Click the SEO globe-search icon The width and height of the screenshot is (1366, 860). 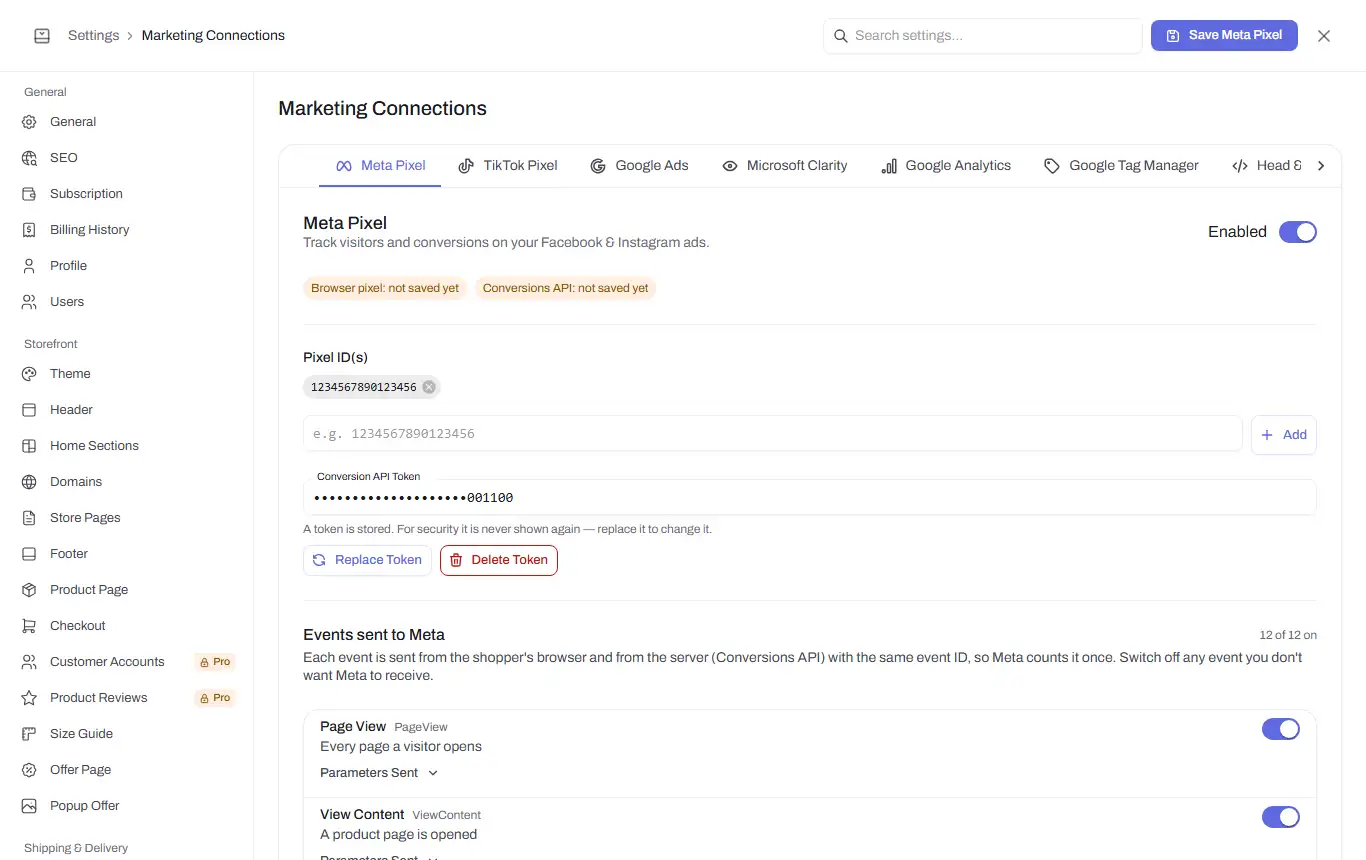point(29,158)
